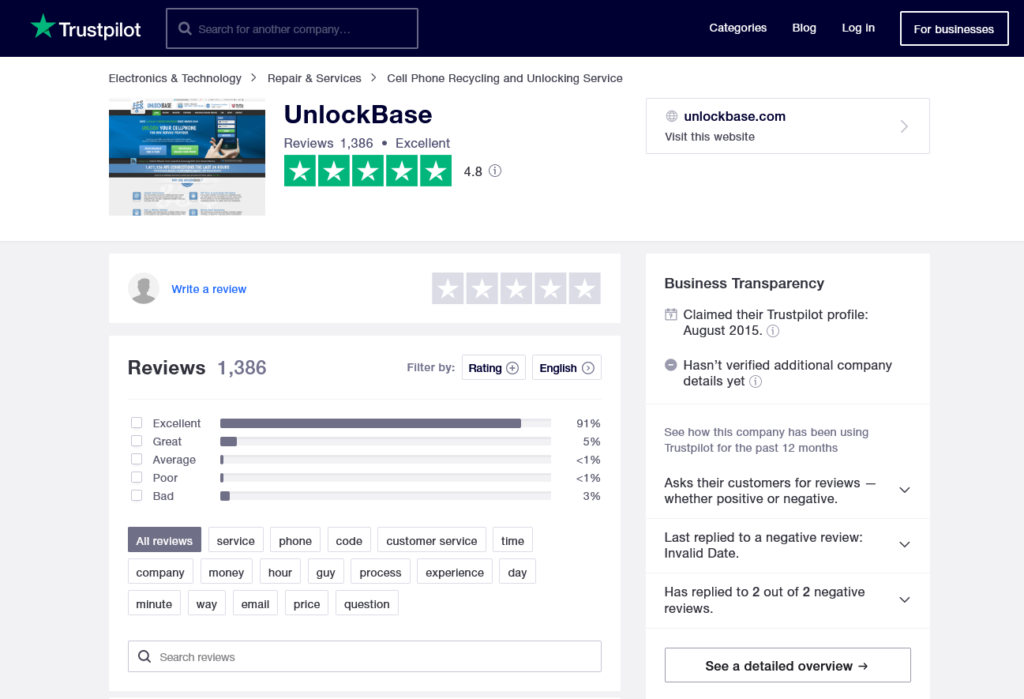Filter reviews by 'company' tag
Viewport: 1024px width, 699px height.
(x=161, y=572)
